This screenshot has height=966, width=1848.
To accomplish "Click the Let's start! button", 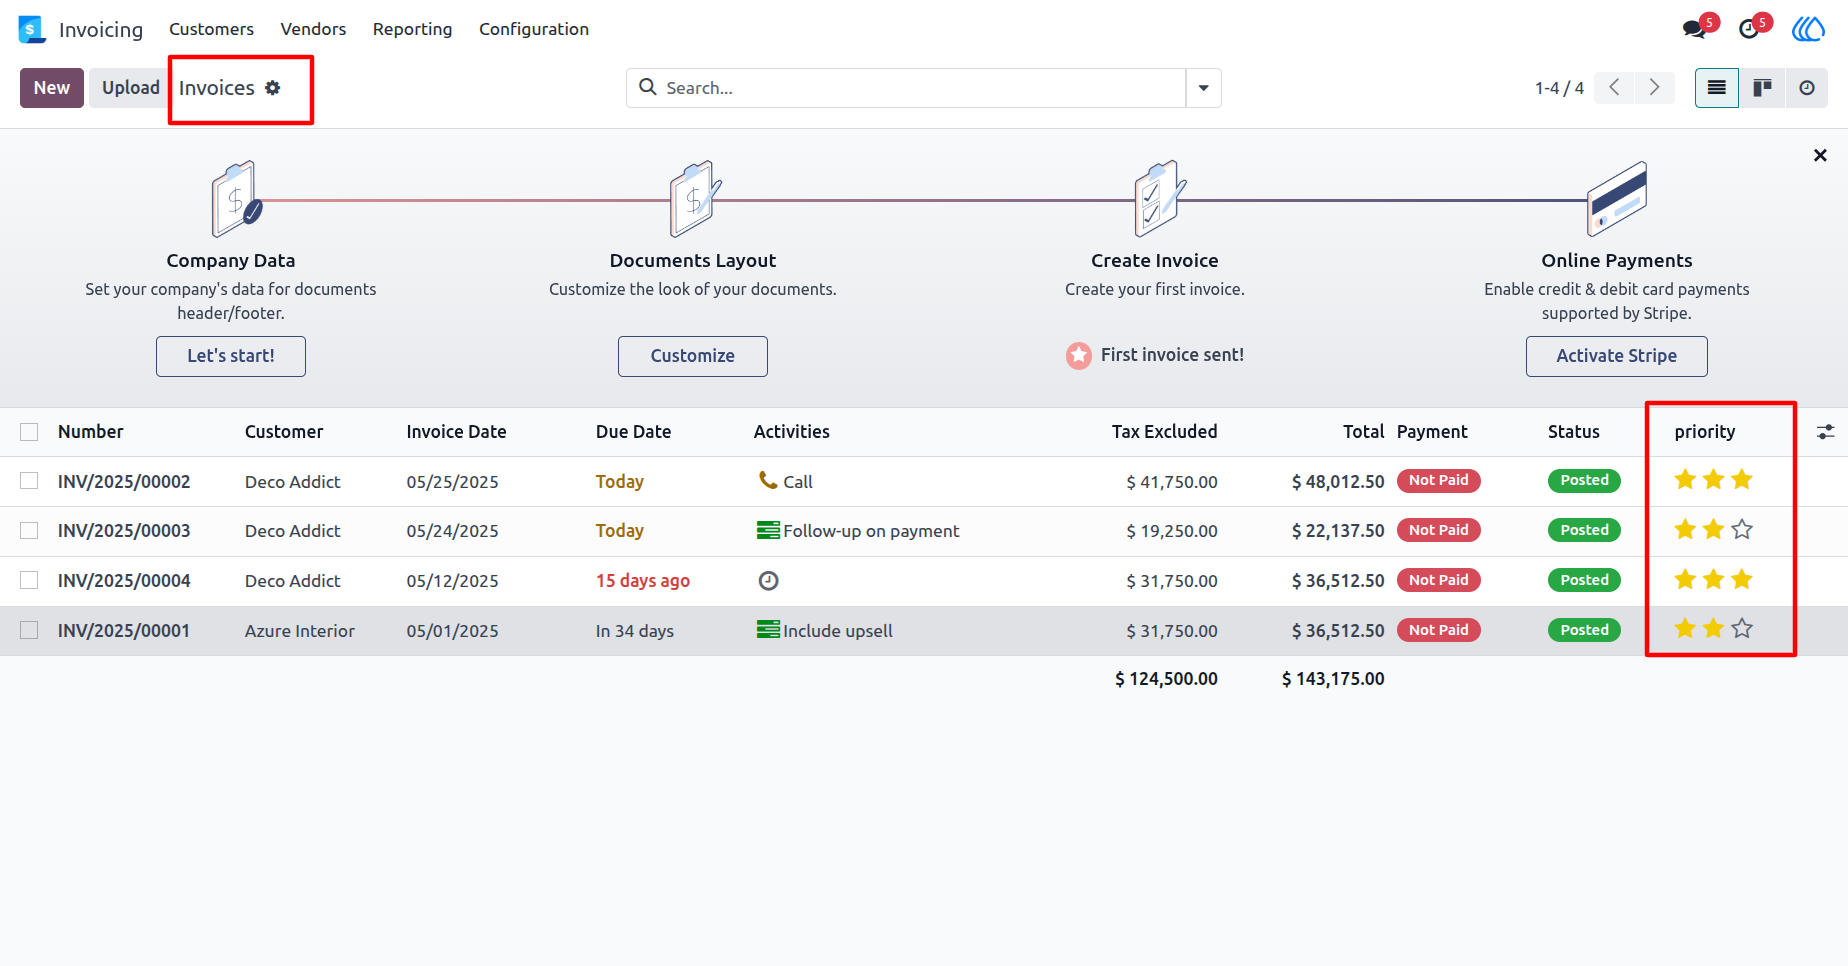I will [231, 356].
